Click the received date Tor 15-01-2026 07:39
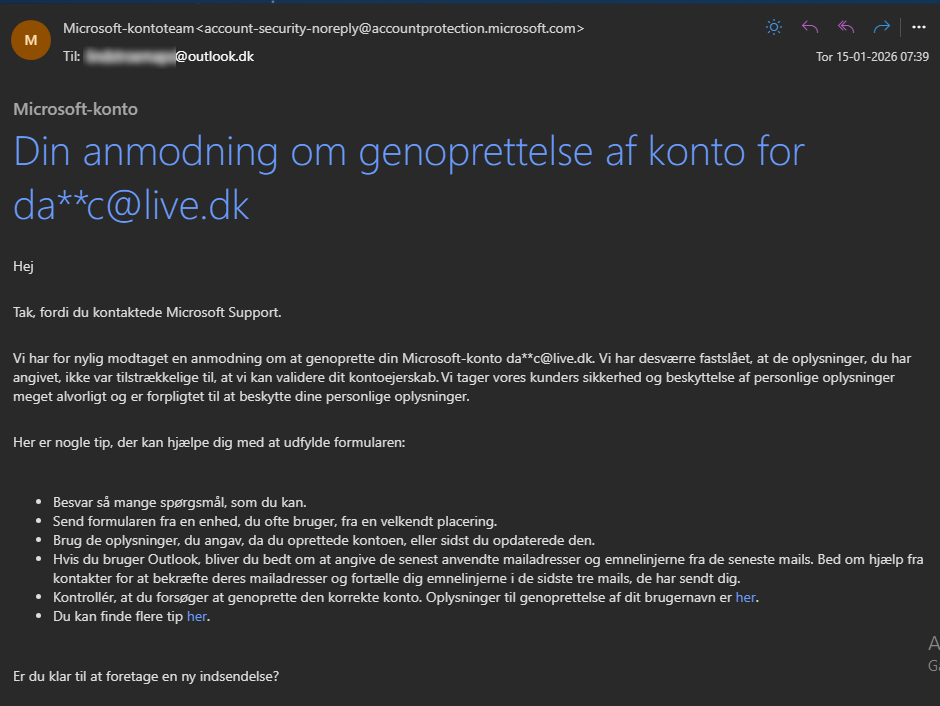Screen dimensions: 940x706 pyautogui.click(x=872, y=57)
